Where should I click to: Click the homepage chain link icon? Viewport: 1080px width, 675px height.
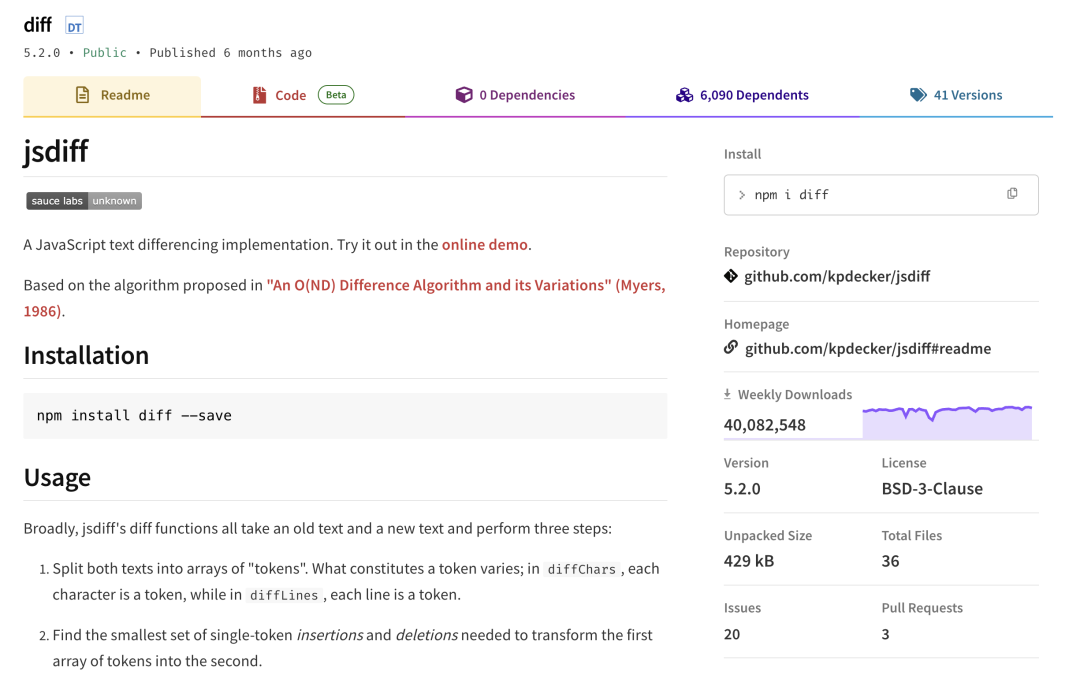(x=731, y=347)
